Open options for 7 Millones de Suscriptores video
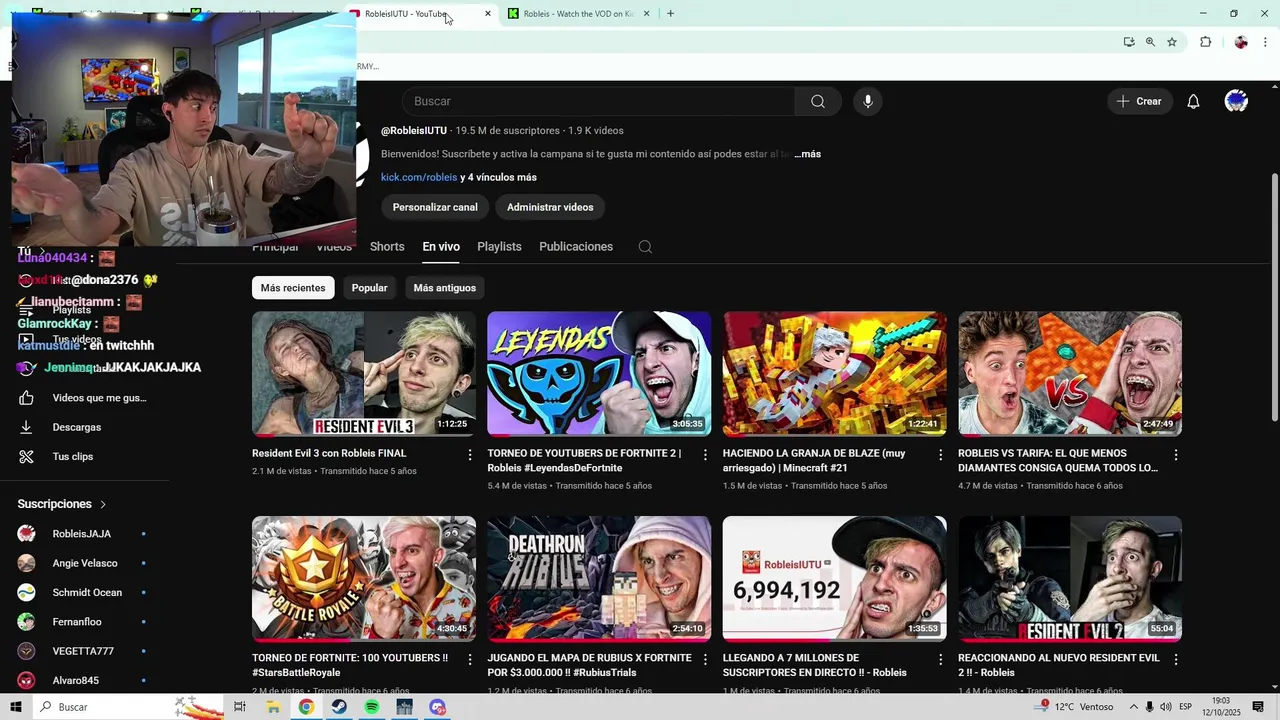Screen dimensions: 1280x720 click(940, 660)
